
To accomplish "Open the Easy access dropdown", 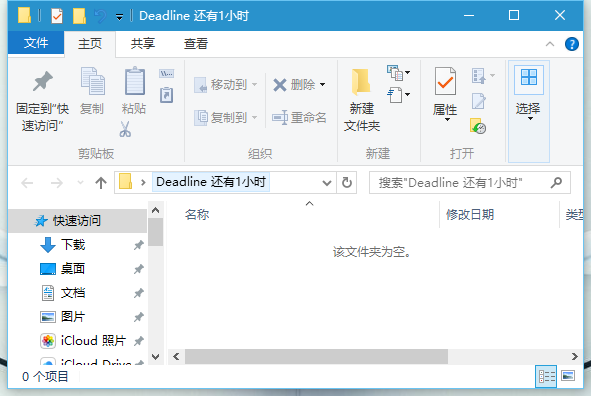I will 398,95.
